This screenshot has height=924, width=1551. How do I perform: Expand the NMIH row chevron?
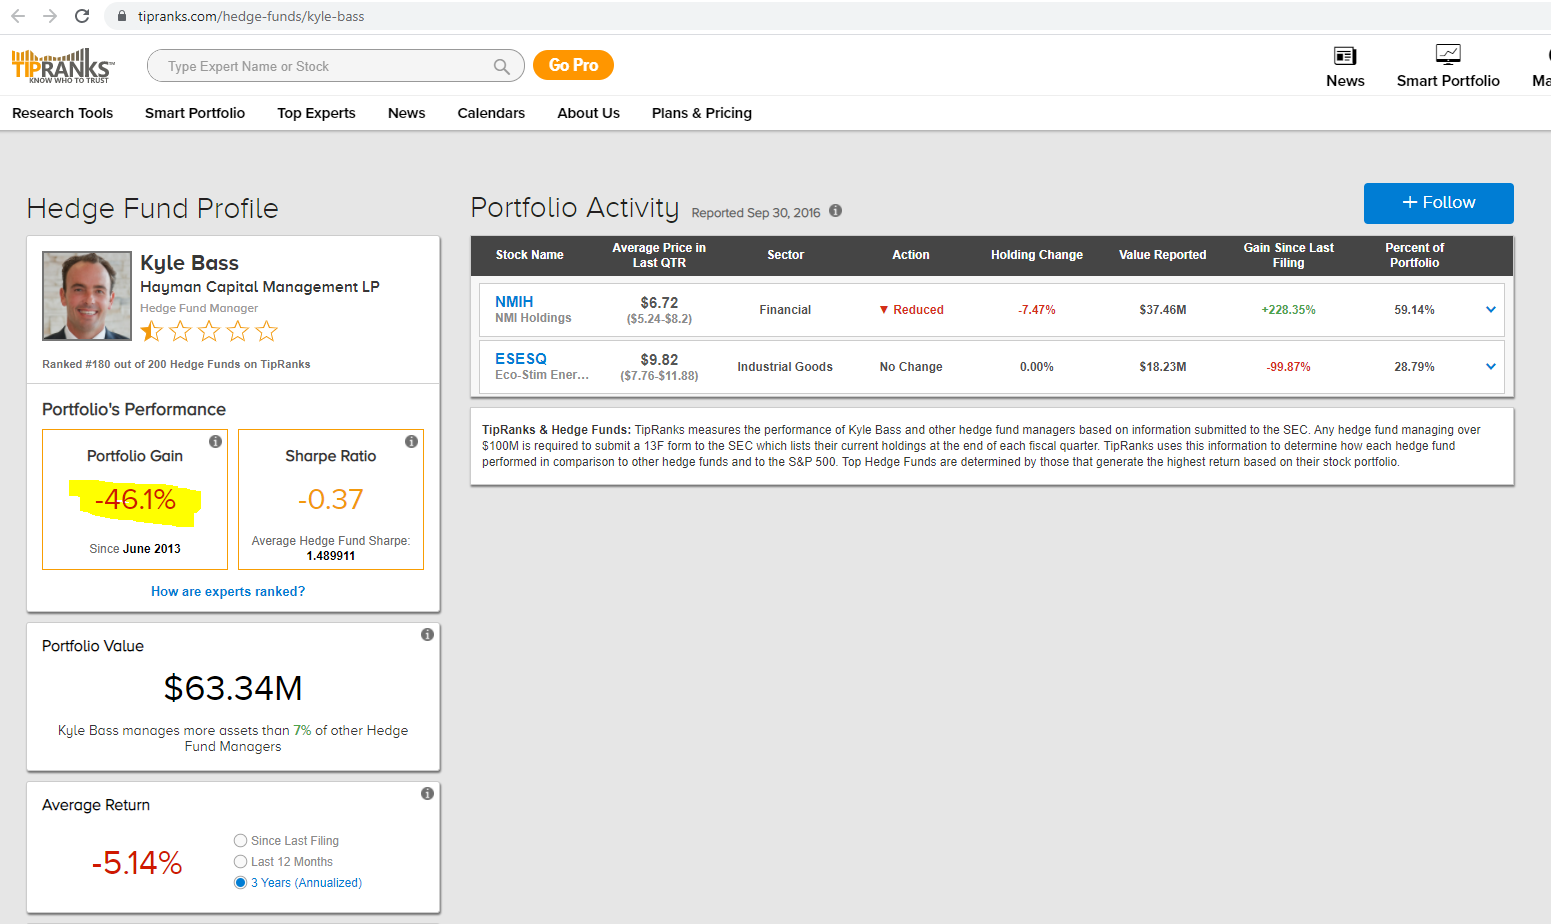click(1491, 310)
